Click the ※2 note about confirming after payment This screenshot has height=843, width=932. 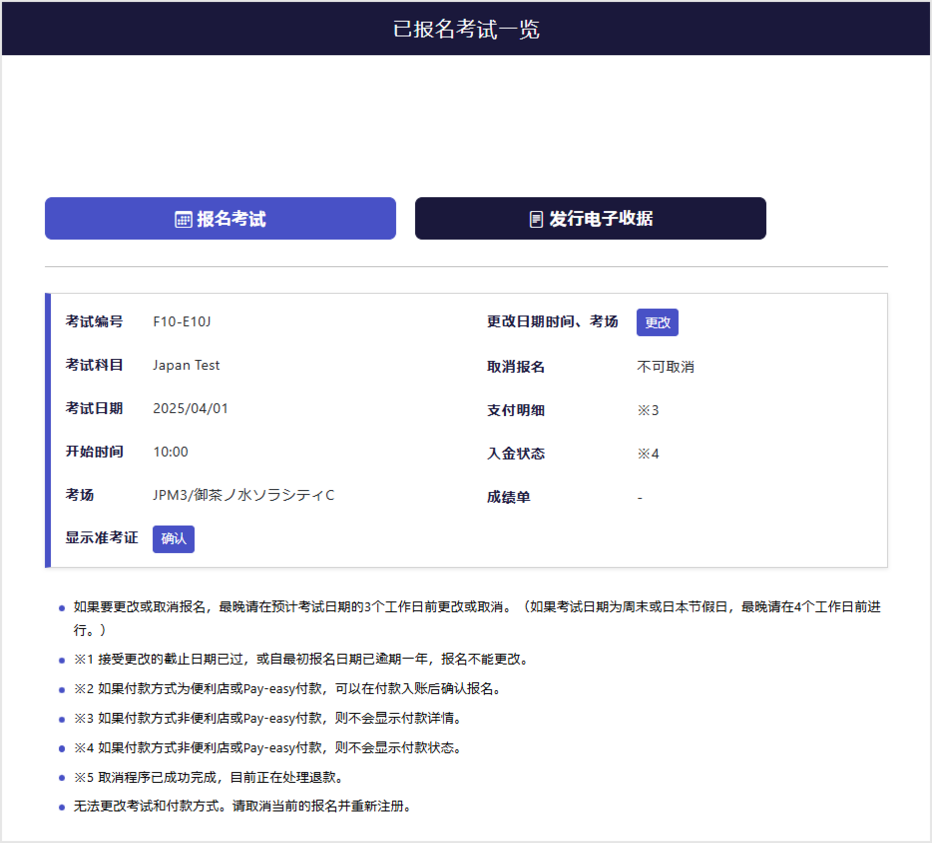click(x=288, y=689)
